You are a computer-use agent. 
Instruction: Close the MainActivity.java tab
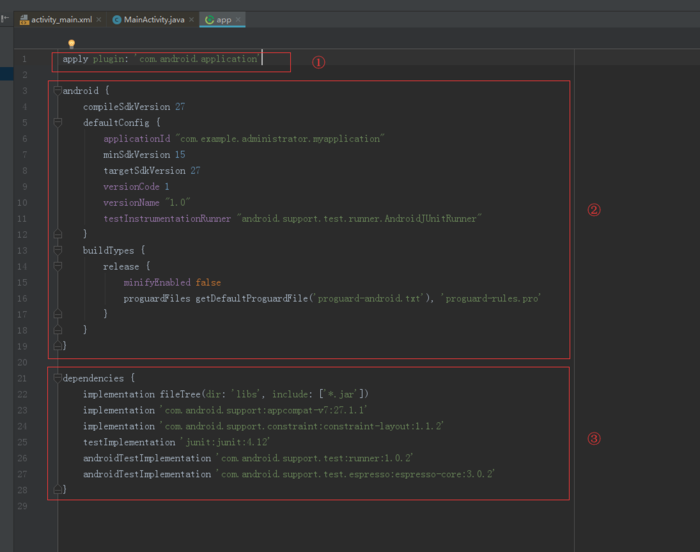191,20
